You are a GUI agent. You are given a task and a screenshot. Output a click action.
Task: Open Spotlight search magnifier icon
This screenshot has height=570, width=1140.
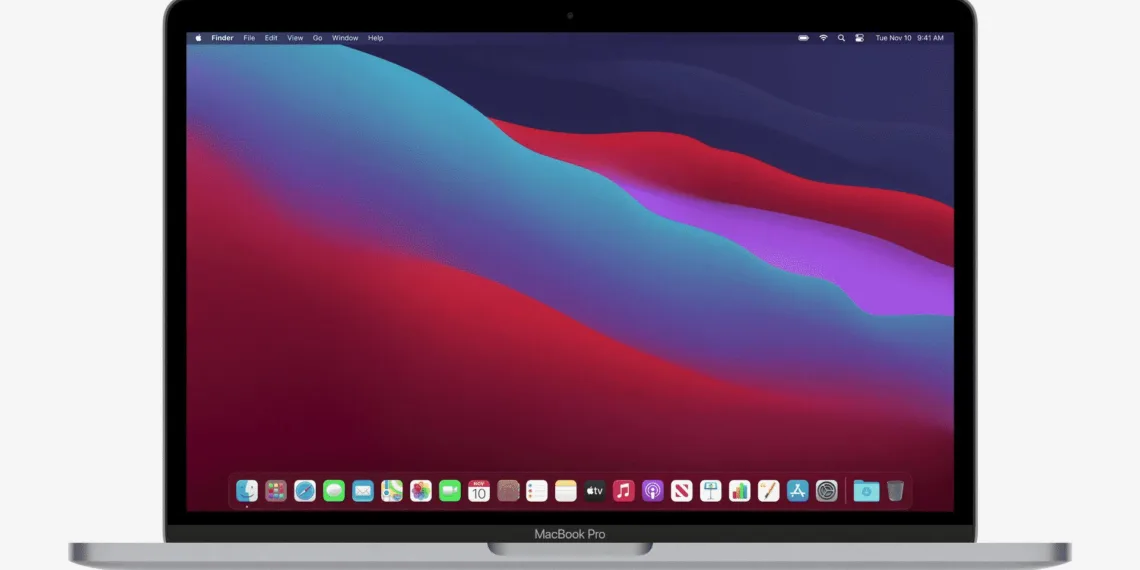[841, 38]
